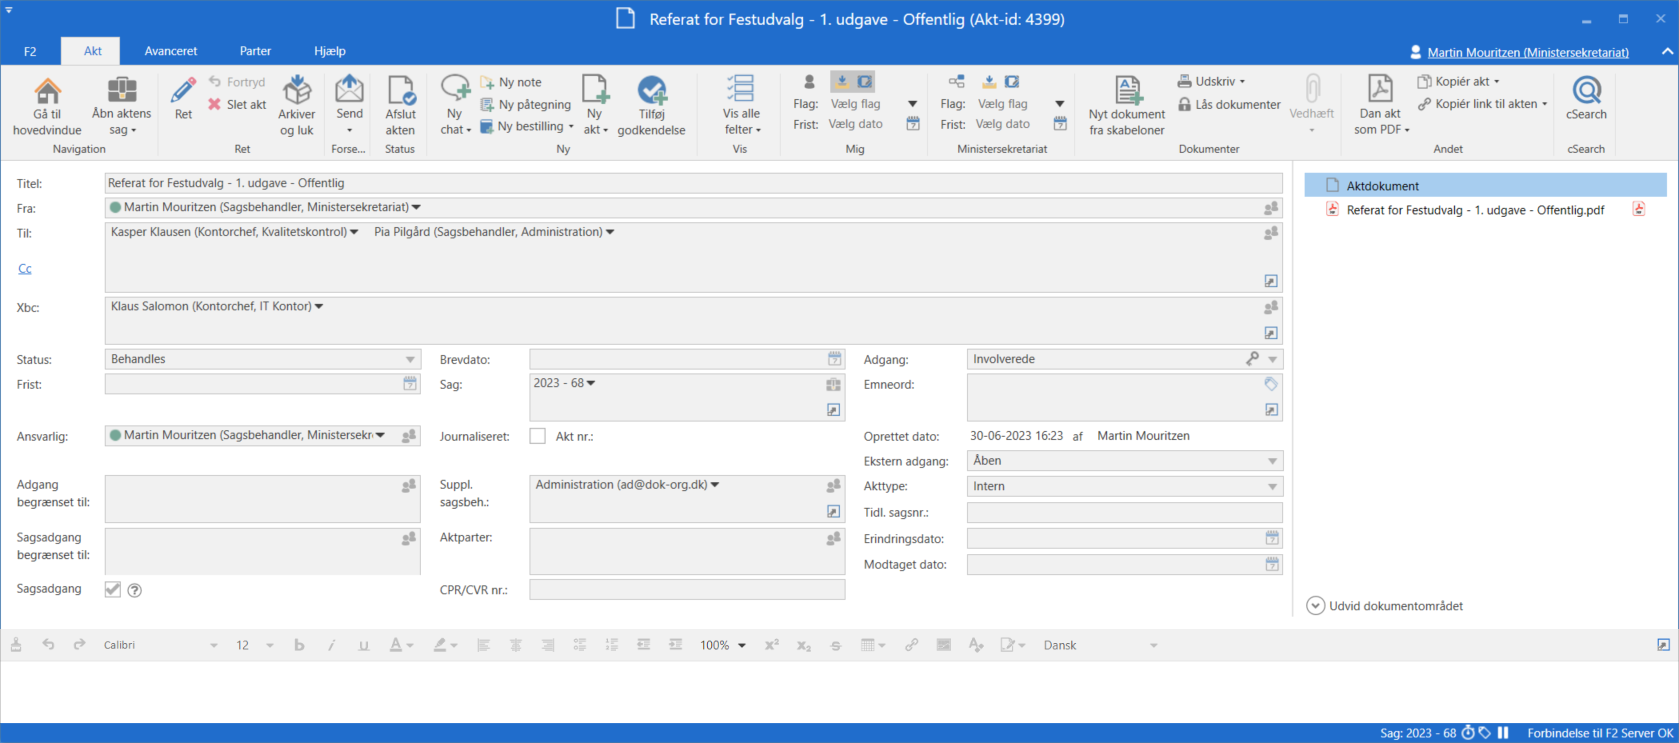
Task: Open the font color picker in editor toolbar
Action: pyautogui.click(x=401, y=645)
